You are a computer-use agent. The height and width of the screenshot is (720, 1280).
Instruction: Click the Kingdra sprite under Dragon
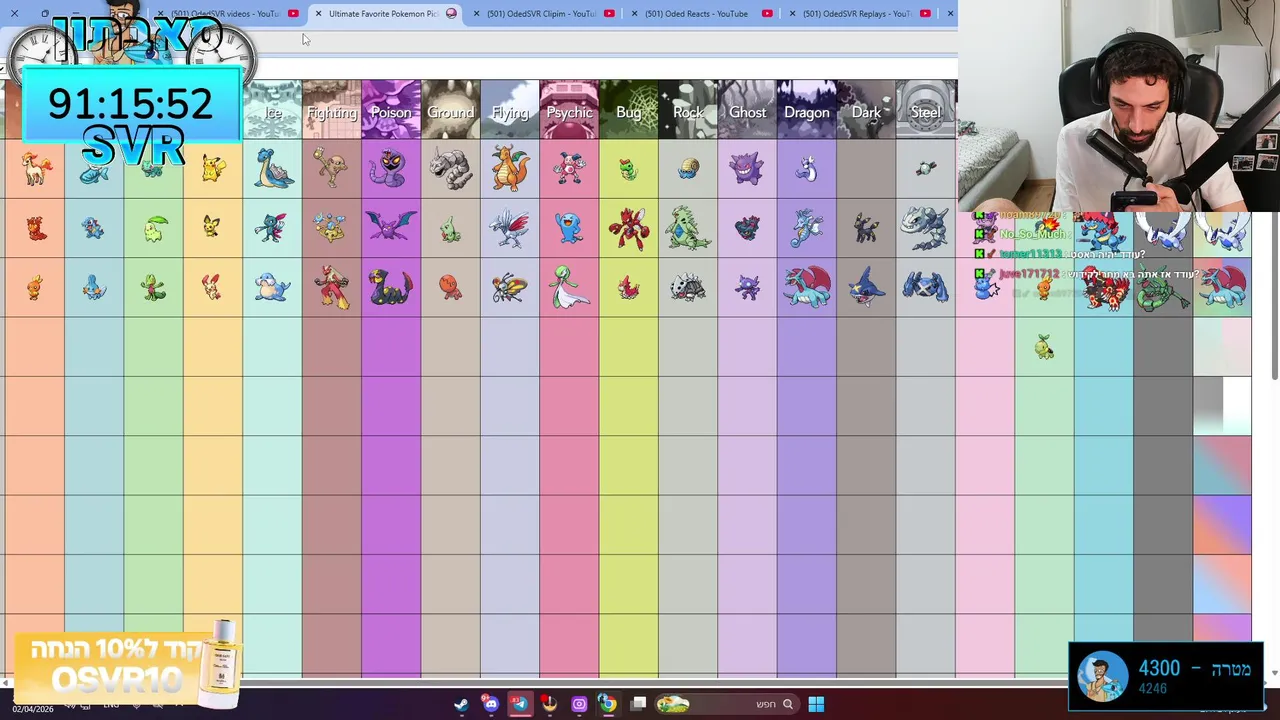click(807, 229)
